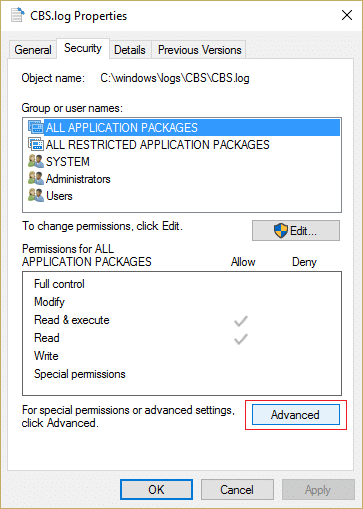Screen dimensions: 363x509
Task: Click the Users group icon
Action: [x=36, y=195]
